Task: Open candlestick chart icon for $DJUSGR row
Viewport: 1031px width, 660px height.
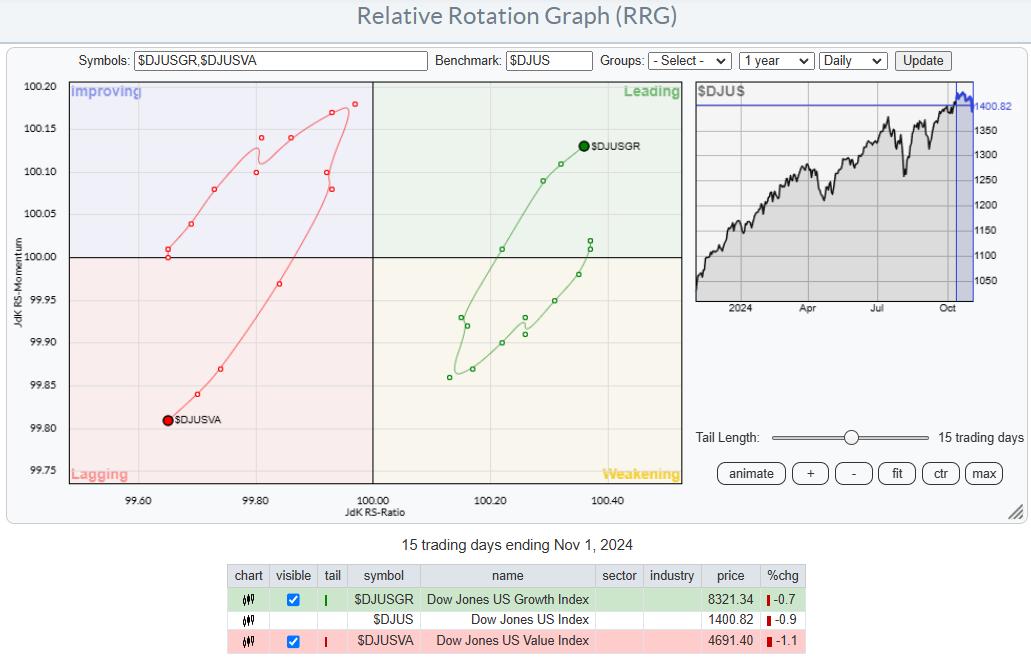Action: (x=247, y=600)
